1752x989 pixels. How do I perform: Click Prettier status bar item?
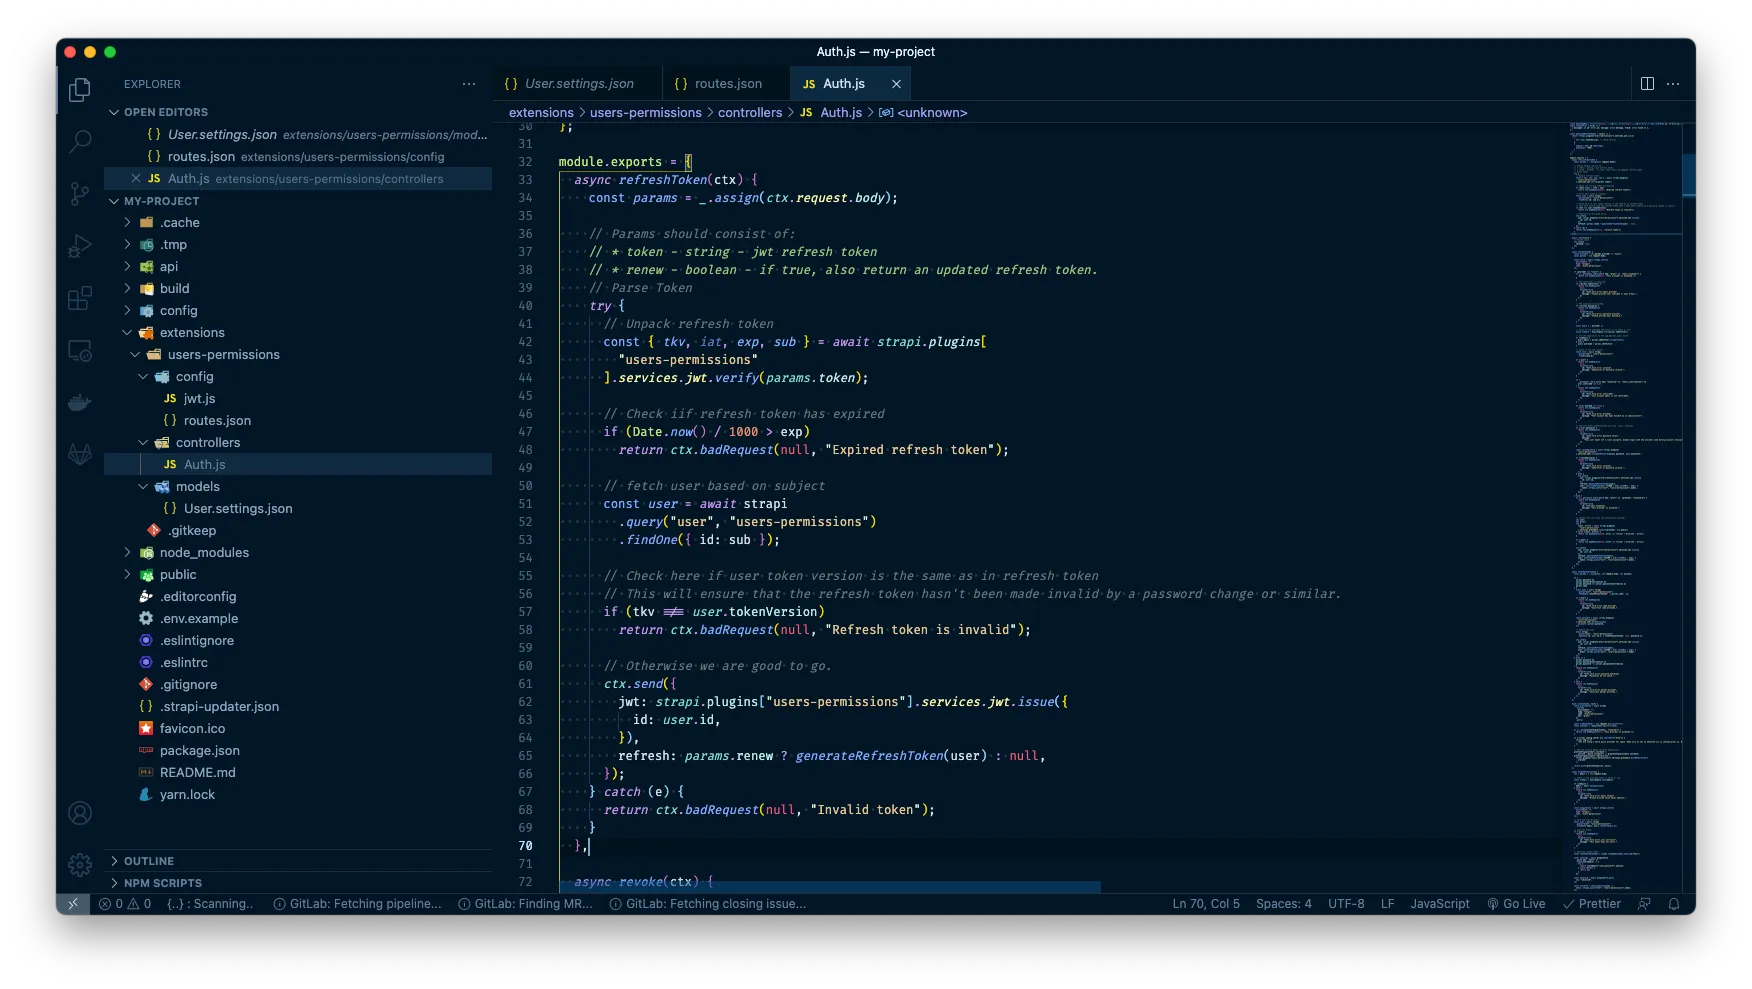pyautogui.click(x=1592, y=904)
